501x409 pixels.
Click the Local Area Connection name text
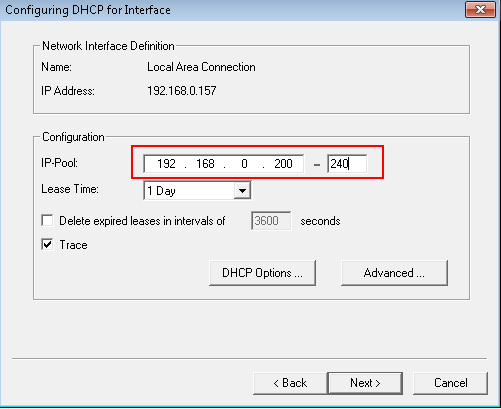coord(201,67)
